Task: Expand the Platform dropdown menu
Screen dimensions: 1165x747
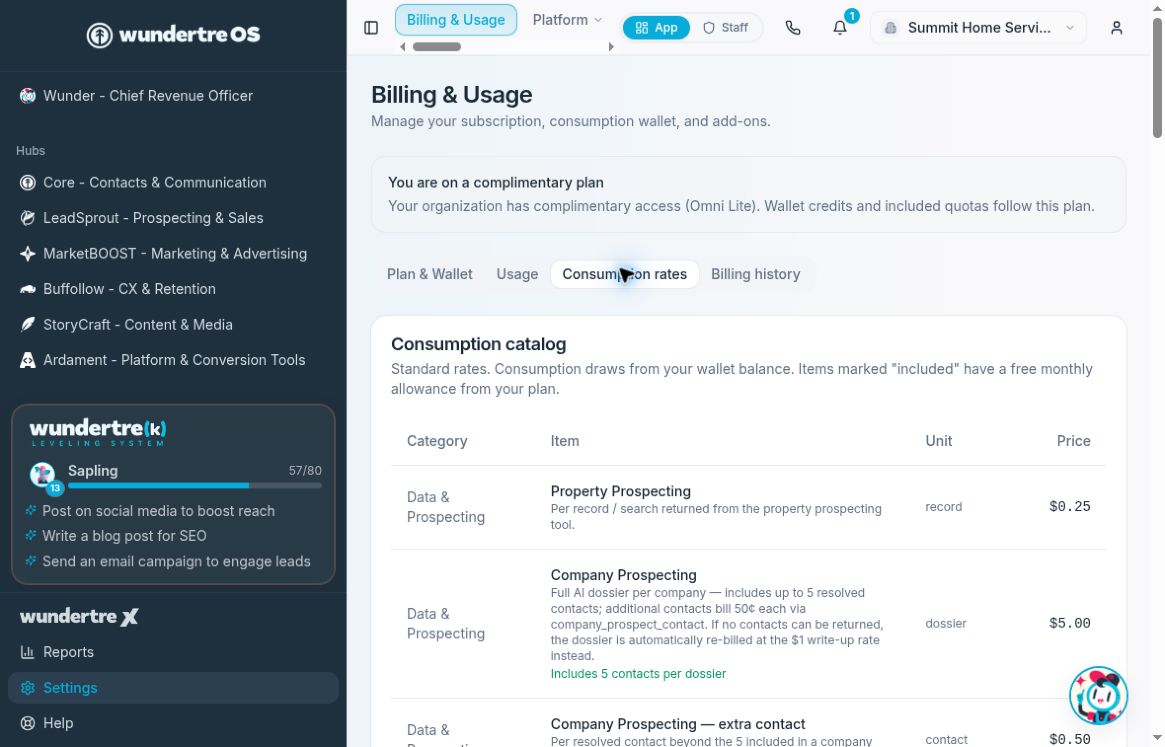Action: point(567,20)
